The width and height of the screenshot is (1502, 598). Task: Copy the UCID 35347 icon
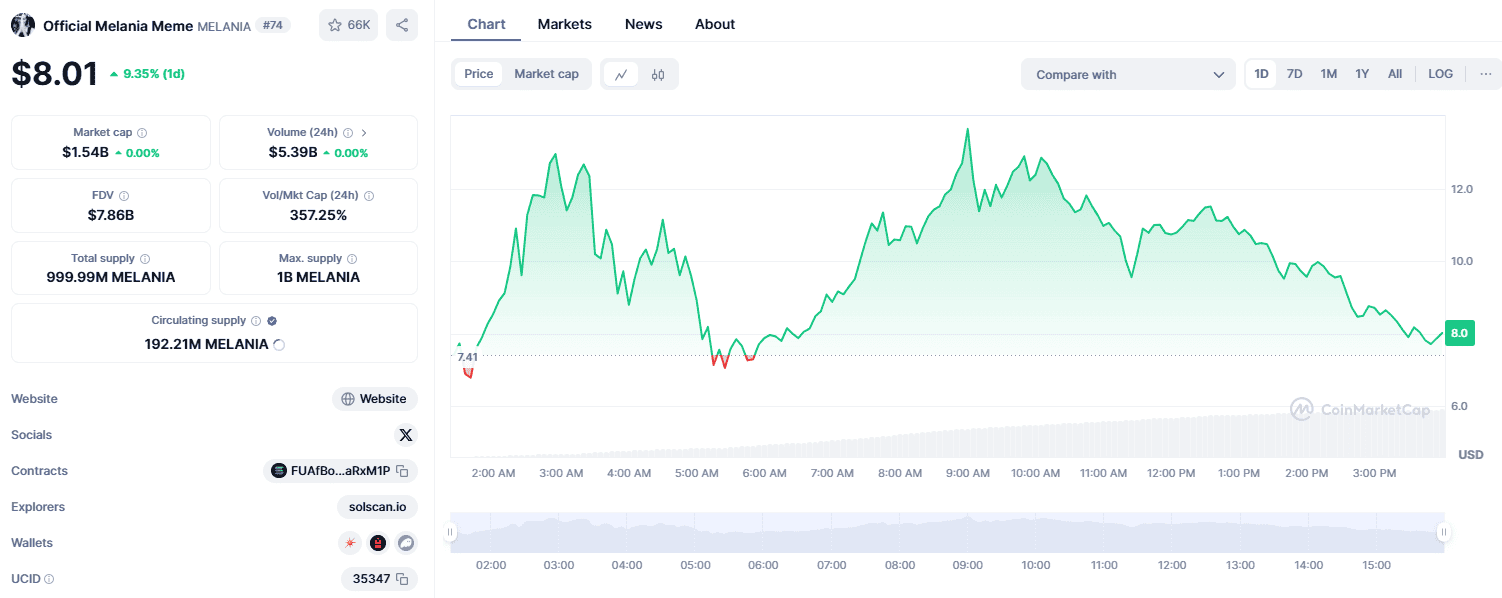tap(402, 579)
